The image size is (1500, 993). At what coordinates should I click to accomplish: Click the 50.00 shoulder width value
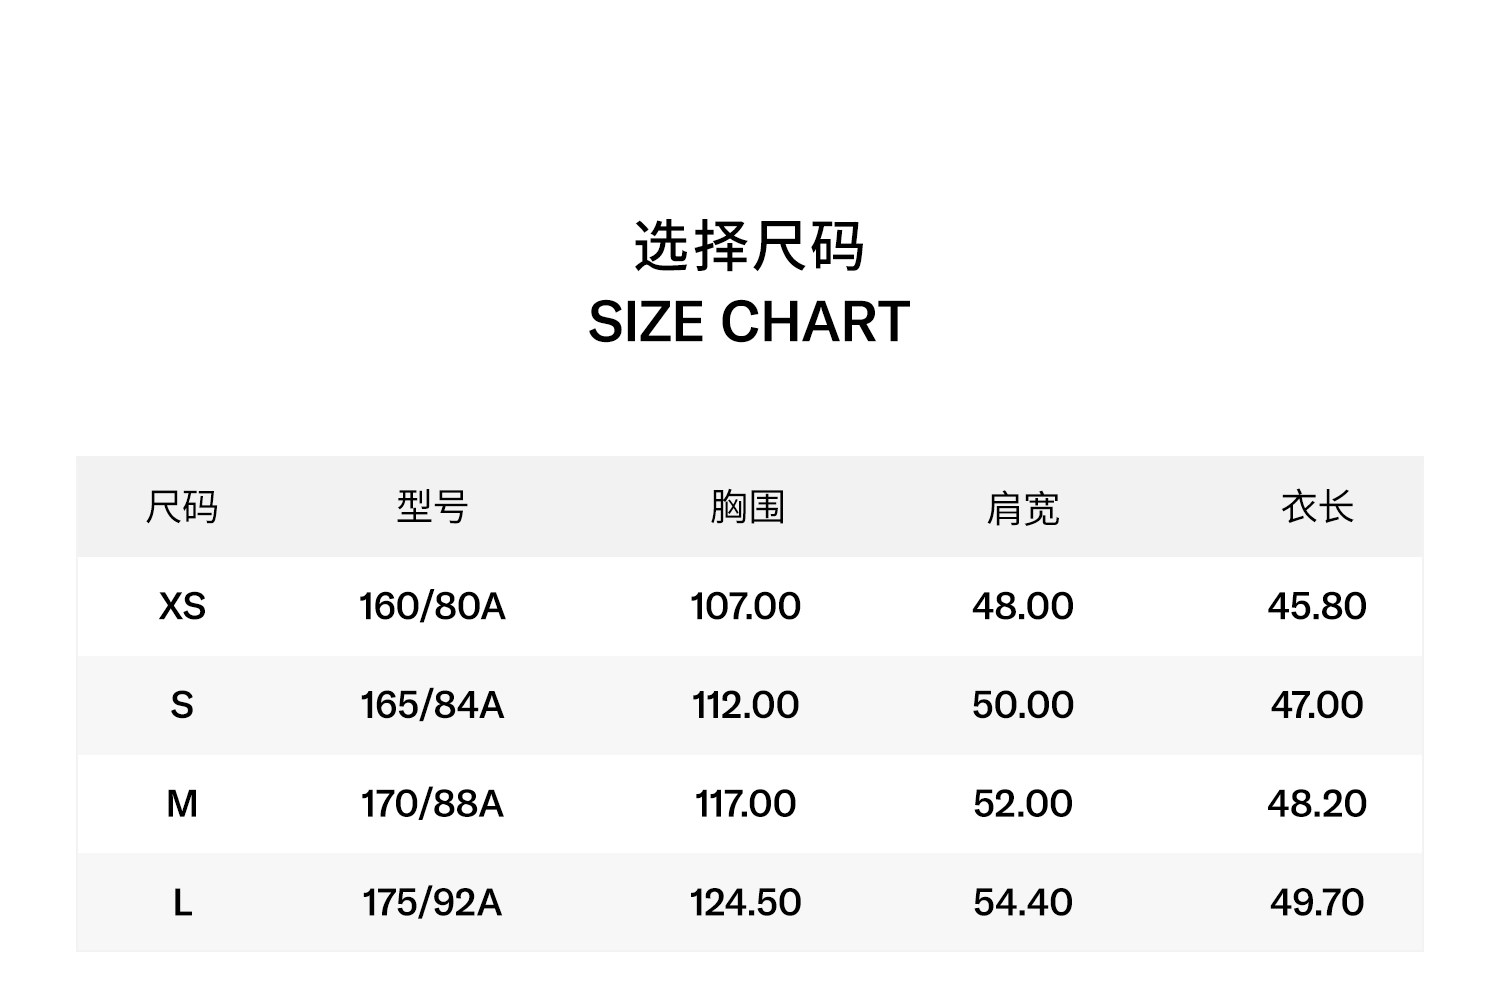coord(1023,705)
